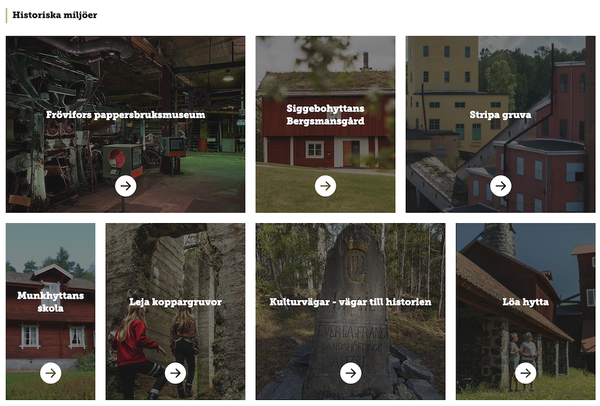Image resolution: width=600 pixels, height=406 pixels.
Task: Open the Munkhyttans skola title link
Action: point(51,302)
